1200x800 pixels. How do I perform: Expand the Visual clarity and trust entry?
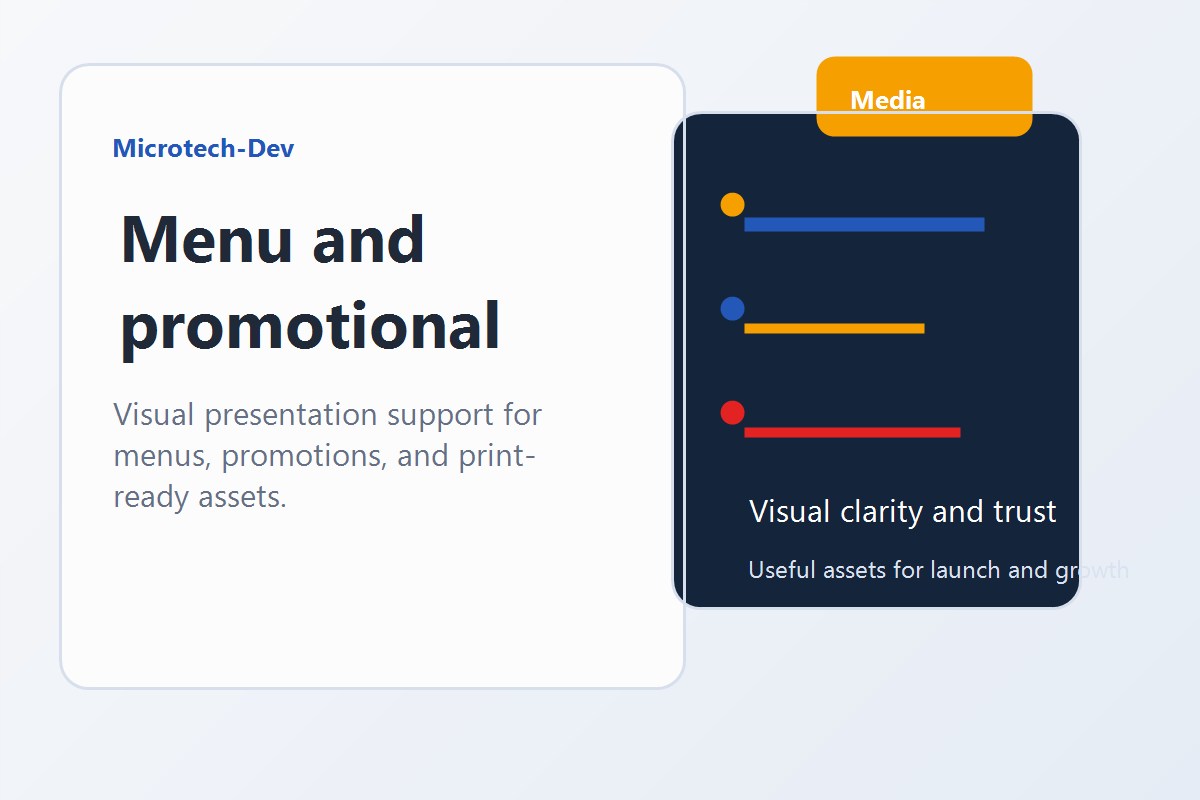[x=902, y=512]
